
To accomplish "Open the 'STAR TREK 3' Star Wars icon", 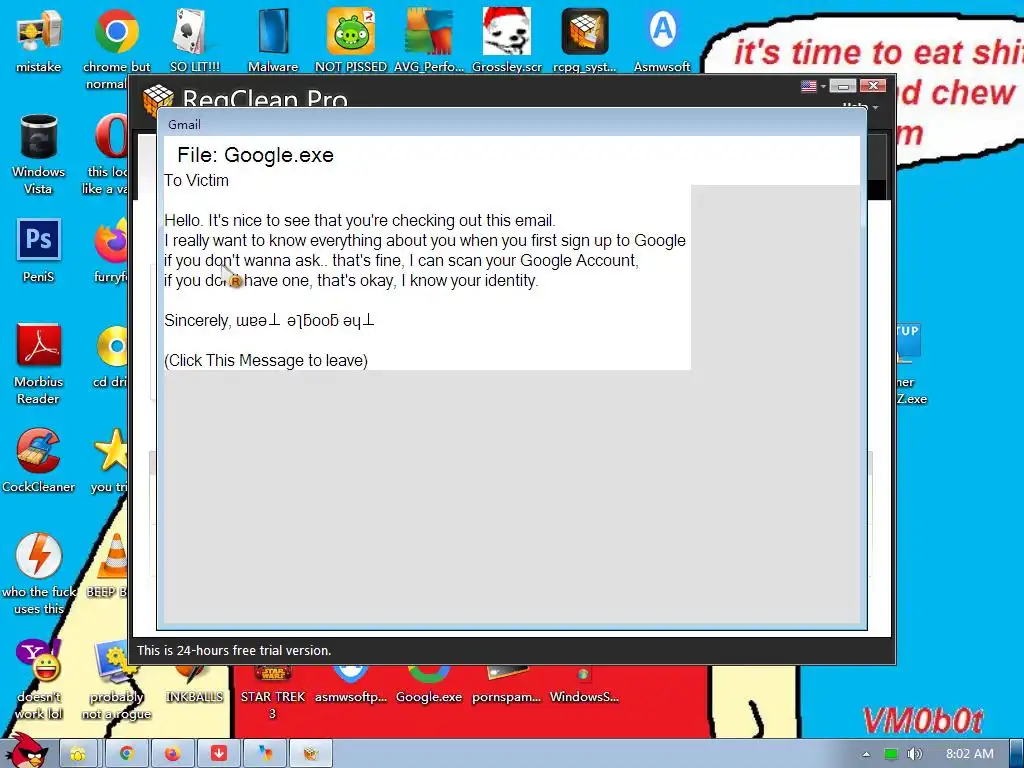I will tap(273, 692).
